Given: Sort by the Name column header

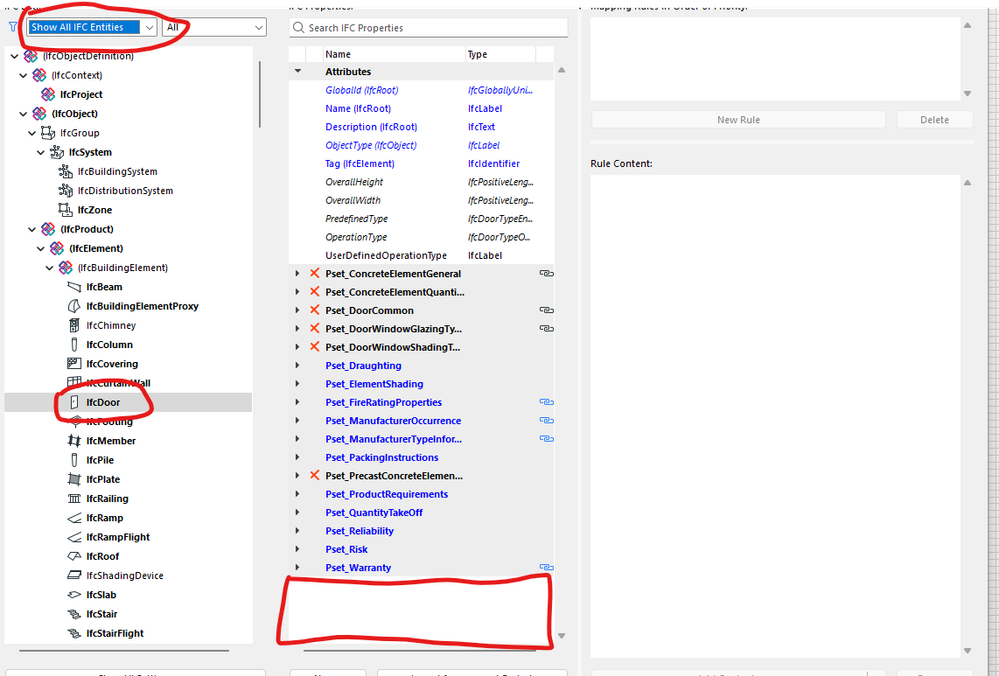Looking at the screenshot, I should coord(393,54).
